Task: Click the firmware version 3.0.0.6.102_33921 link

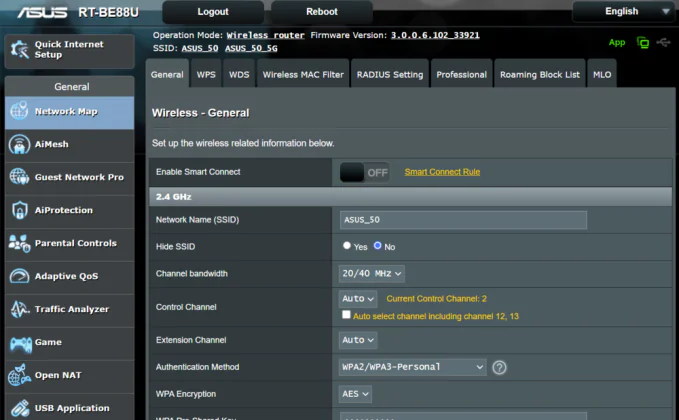Action: pyautogui.click(x=435, y=35)
